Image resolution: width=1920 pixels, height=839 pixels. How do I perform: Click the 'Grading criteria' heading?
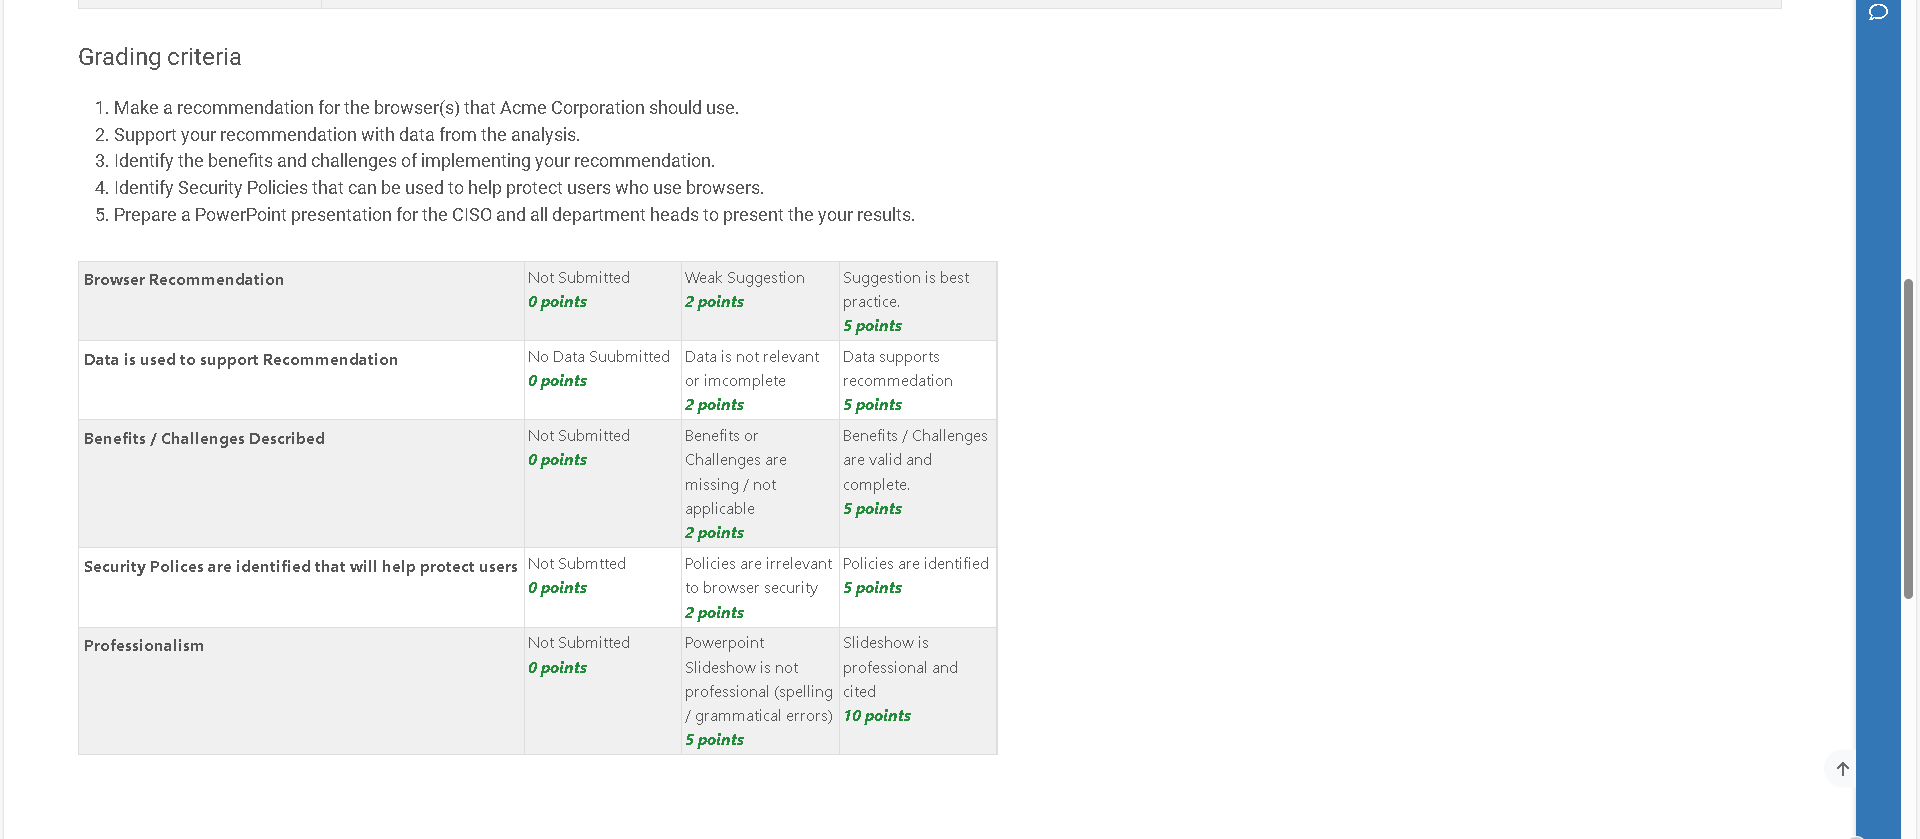pyautogui.click(x=160, y=57)
